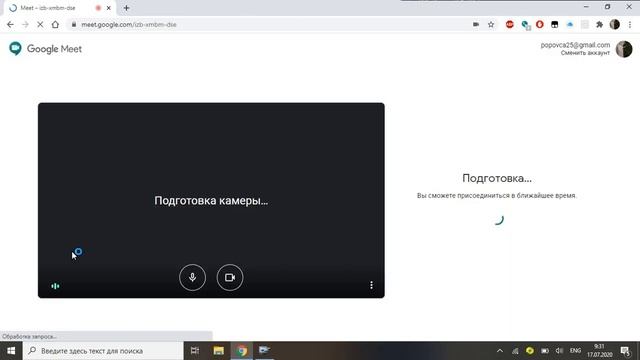640x360 pixels.
Task: Click the address bar URL
Action: (x=129, y=24)
